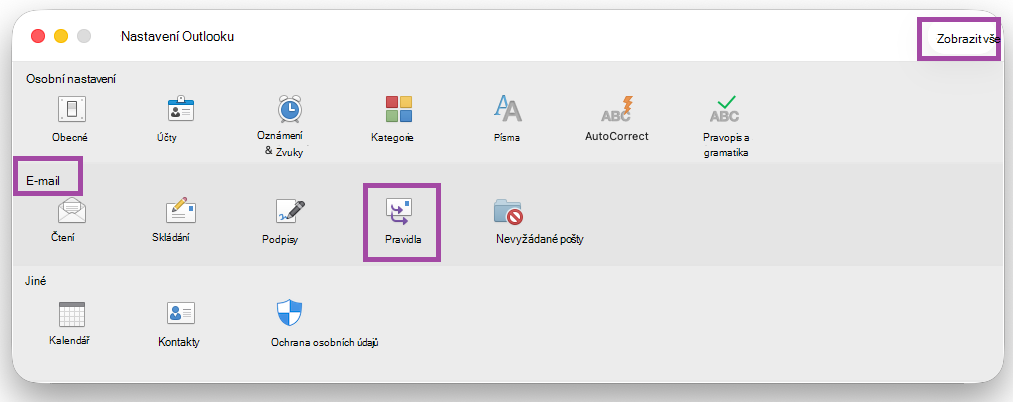Screen dimensions: 1013x402
Task: Open Obecné general settings icon
Action: click(x=71, y=109)
